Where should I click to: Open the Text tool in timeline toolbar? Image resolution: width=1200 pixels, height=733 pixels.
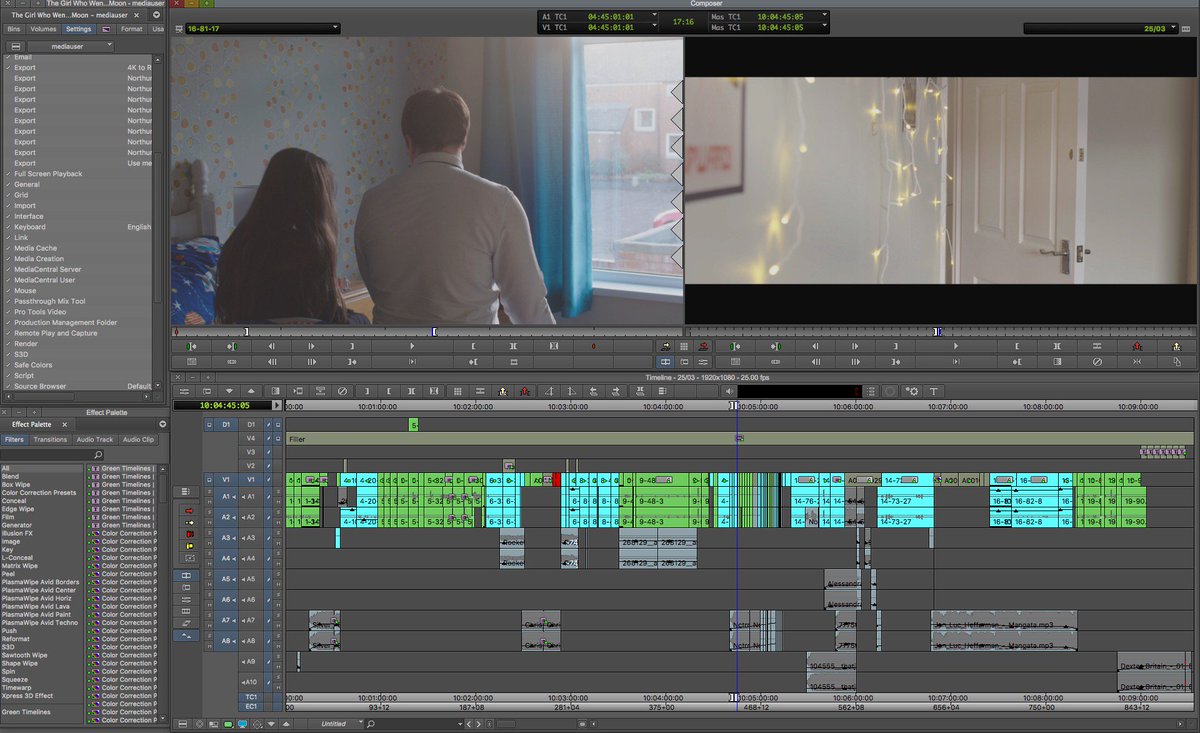(x=934, y=391)
